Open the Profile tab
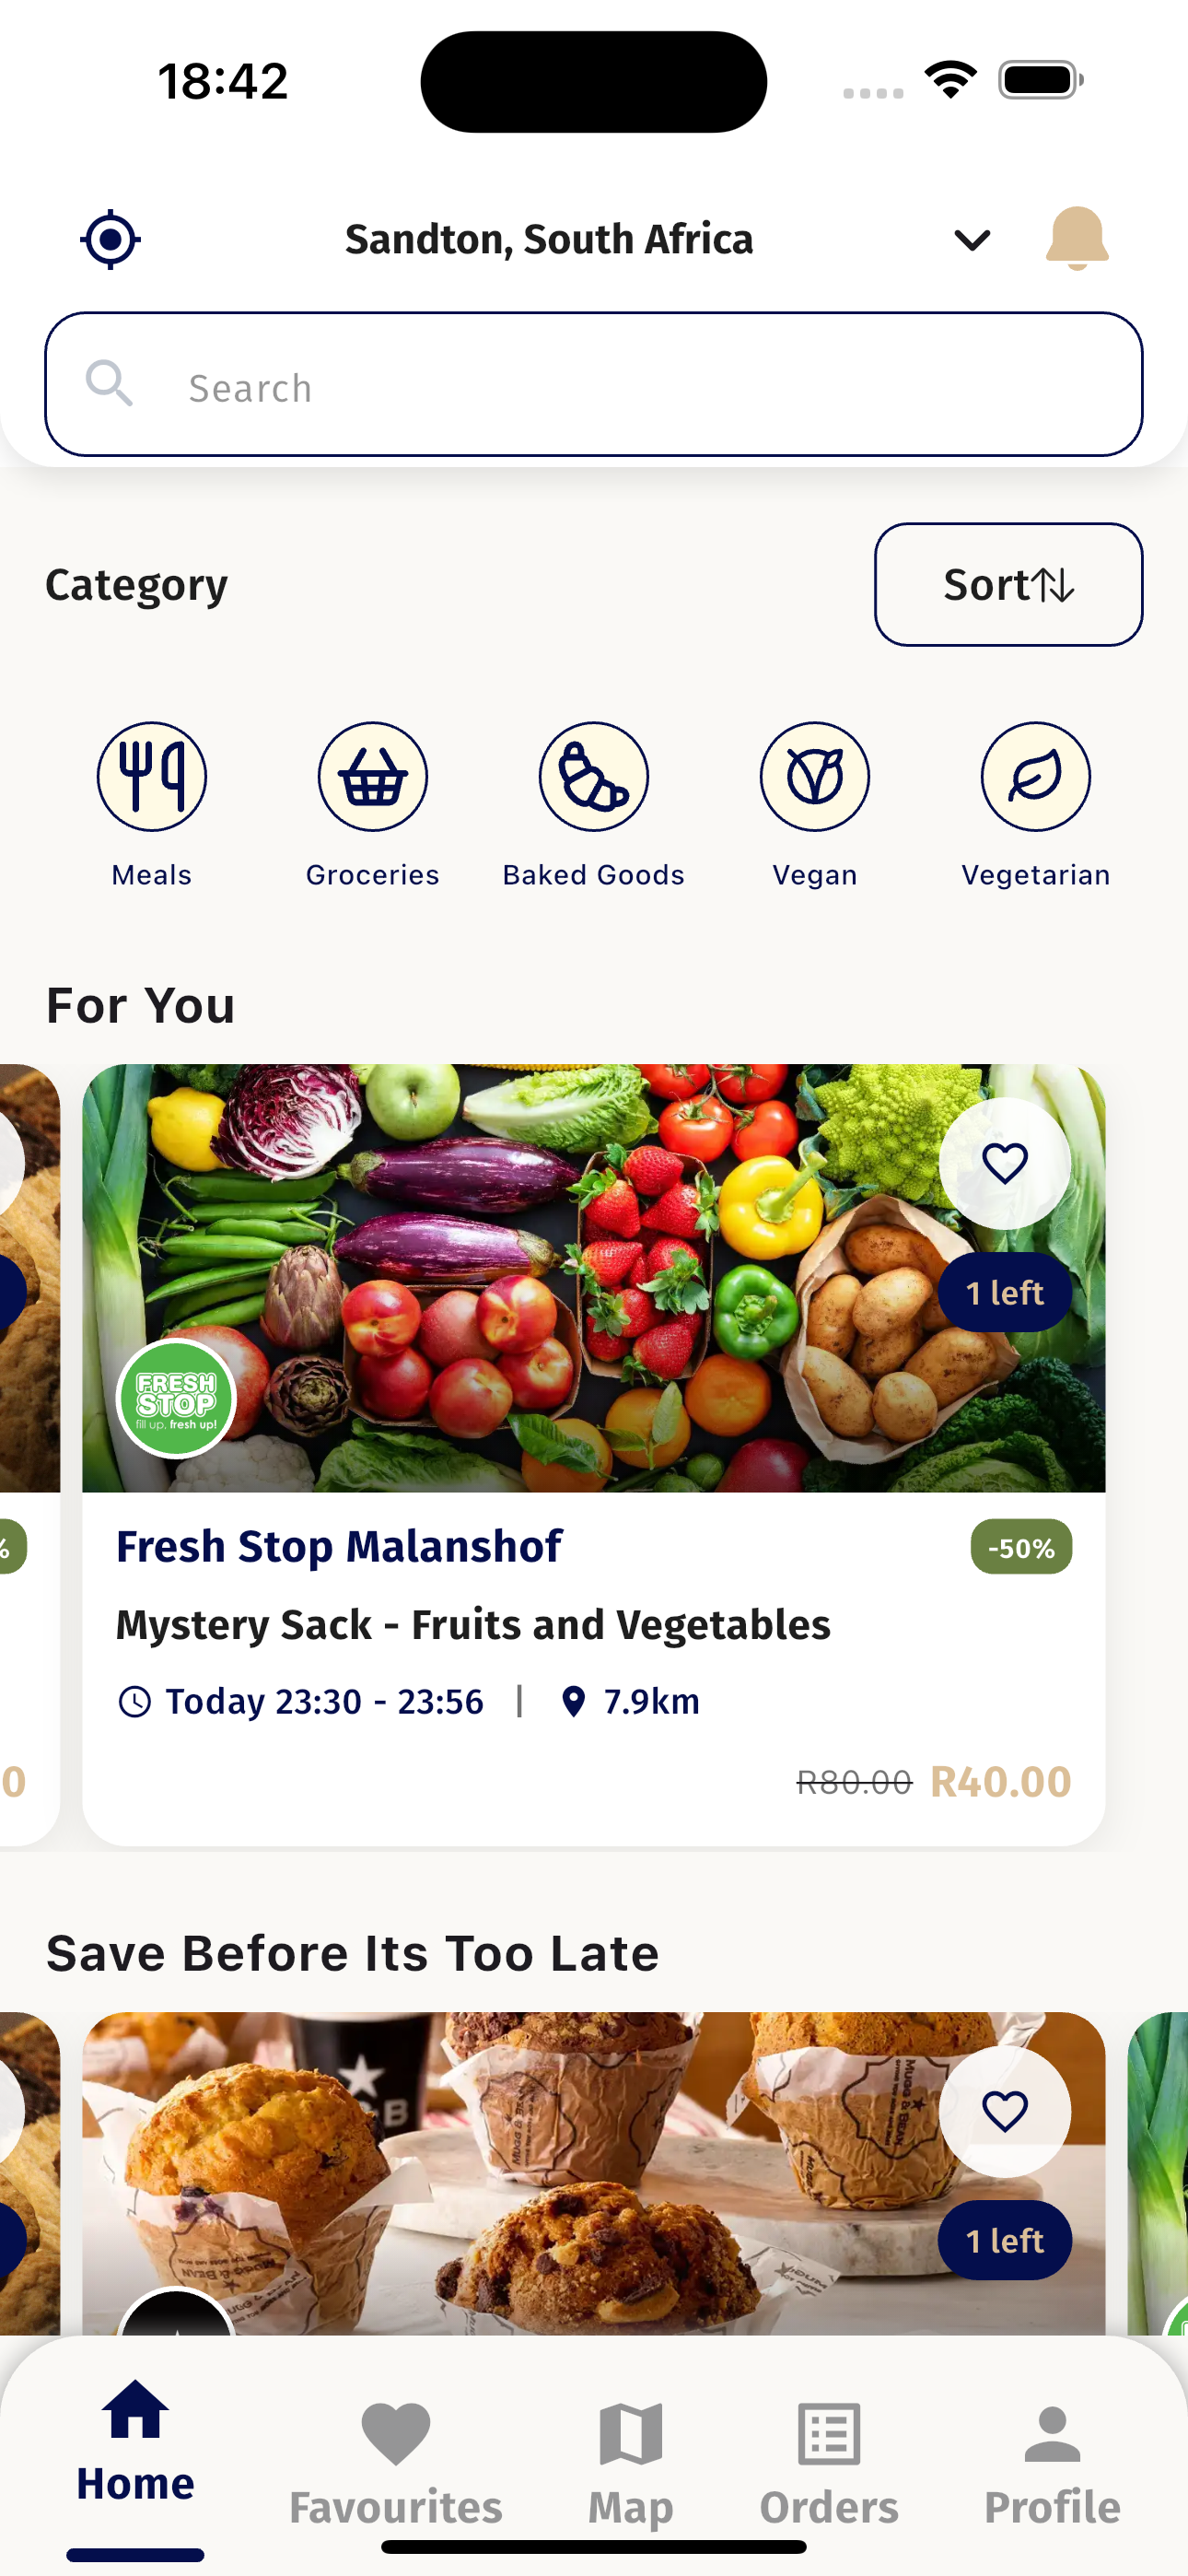Image resolution: width=1188 pixels, height=2576 pixels. click(1052, 2462)
